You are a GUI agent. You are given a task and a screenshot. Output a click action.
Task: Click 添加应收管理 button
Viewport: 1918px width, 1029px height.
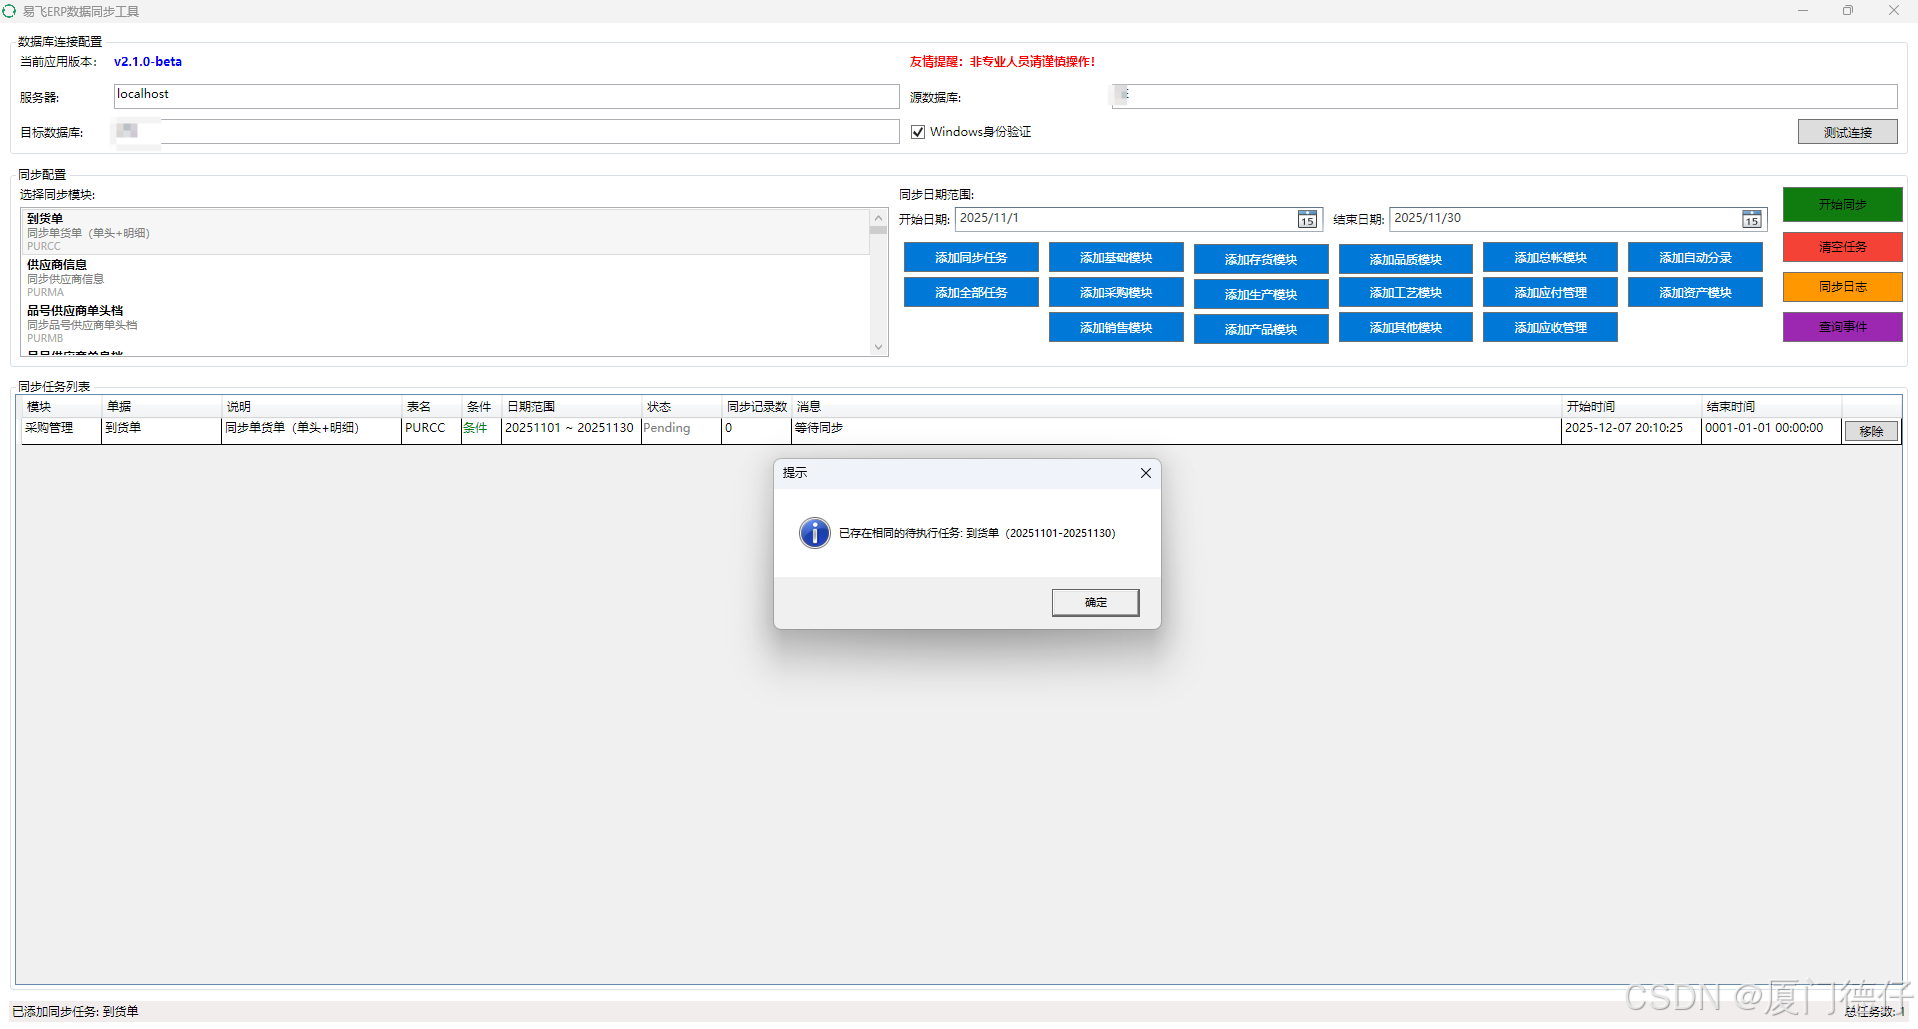1550,328
